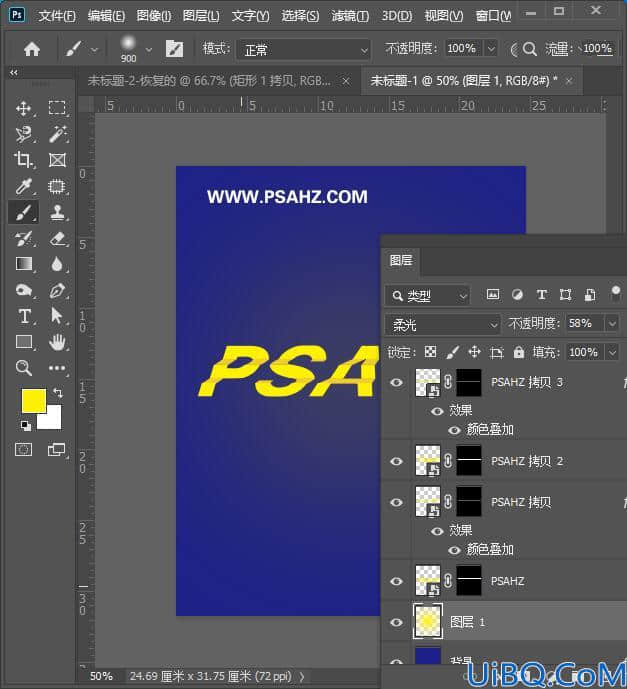
Task: Filter layers by shape layers
Action: click(x=565, y=294)
